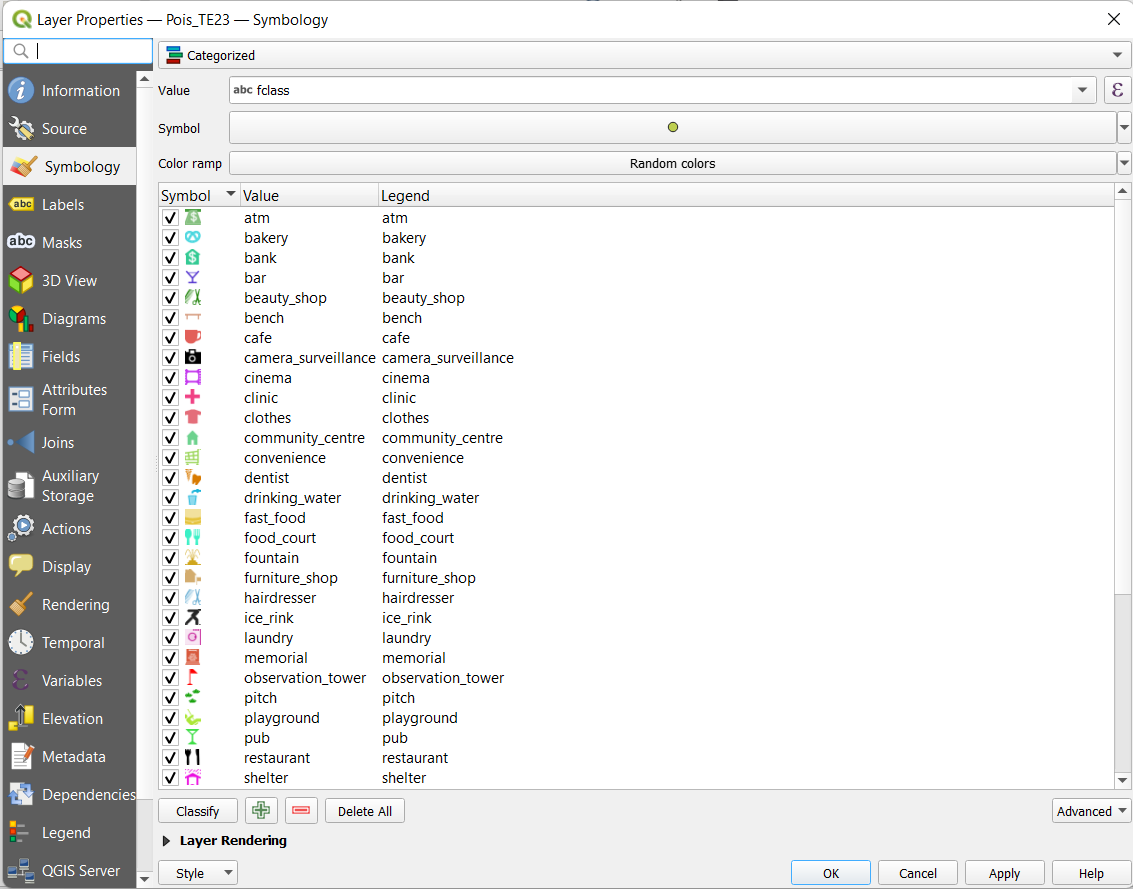Click the red minus remove category icon
The width and height of the screenshot is (1133, 889).
point(301,811)
